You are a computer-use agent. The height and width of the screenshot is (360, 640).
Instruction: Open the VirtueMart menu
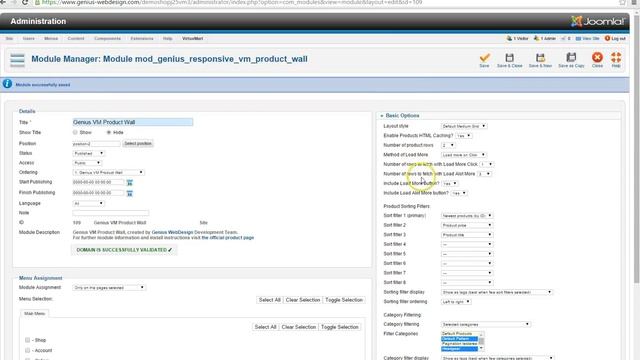[x=193, y=38]
